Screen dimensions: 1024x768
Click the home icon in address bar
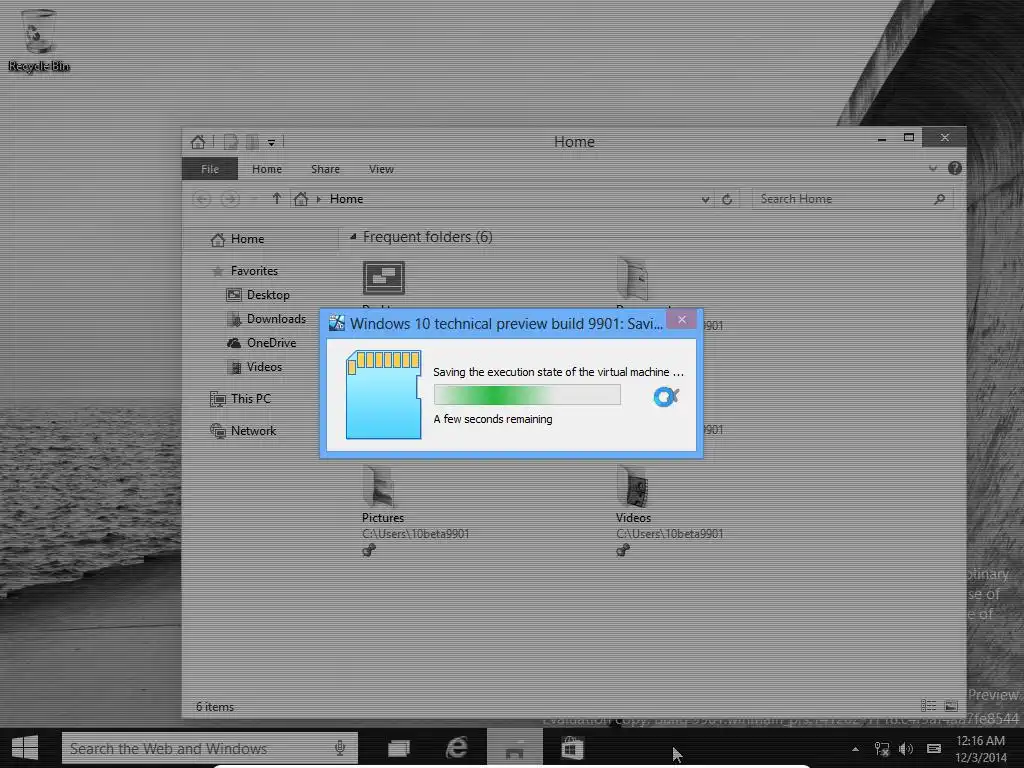pos(300,199)
